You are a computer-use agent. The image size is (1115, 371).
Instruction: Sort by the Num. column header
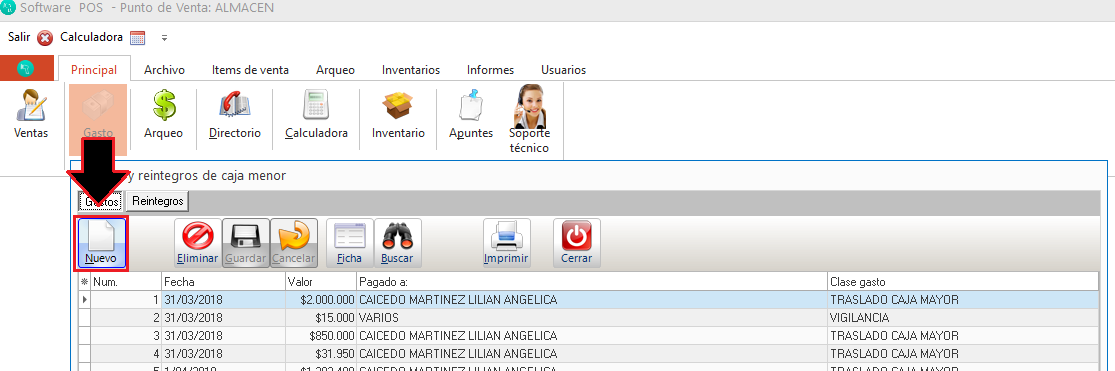pyautogui.click(x=126, y=282)
